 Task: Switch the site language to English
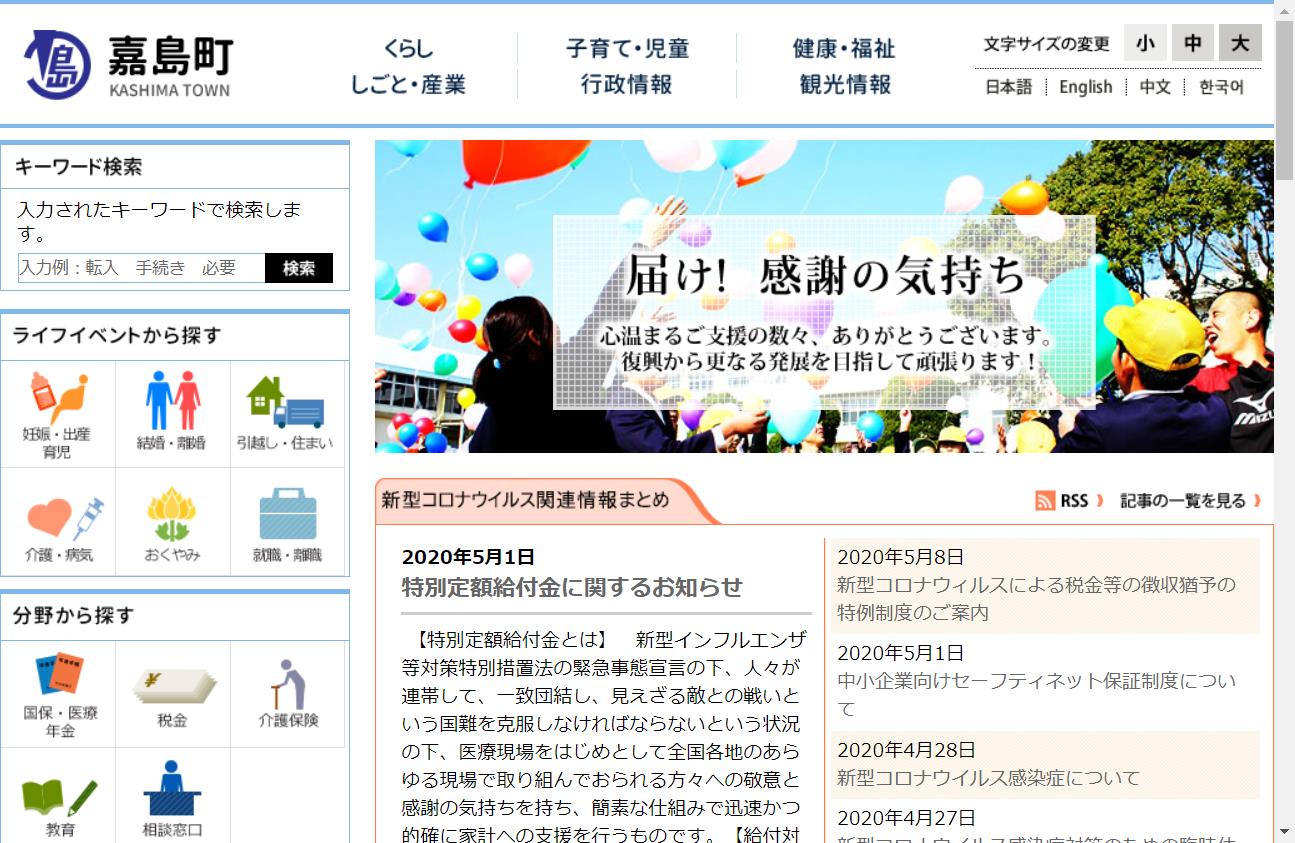[1085, 87]
